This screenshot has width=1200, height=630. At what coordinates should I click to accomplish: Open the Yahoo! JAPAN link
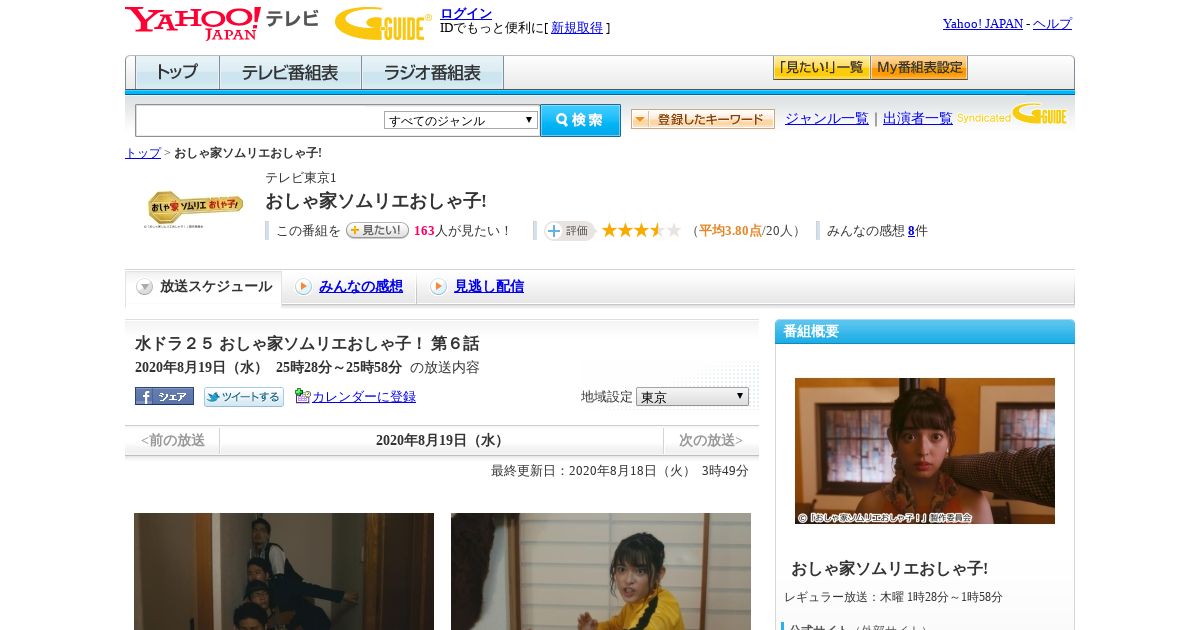[983, 23]
